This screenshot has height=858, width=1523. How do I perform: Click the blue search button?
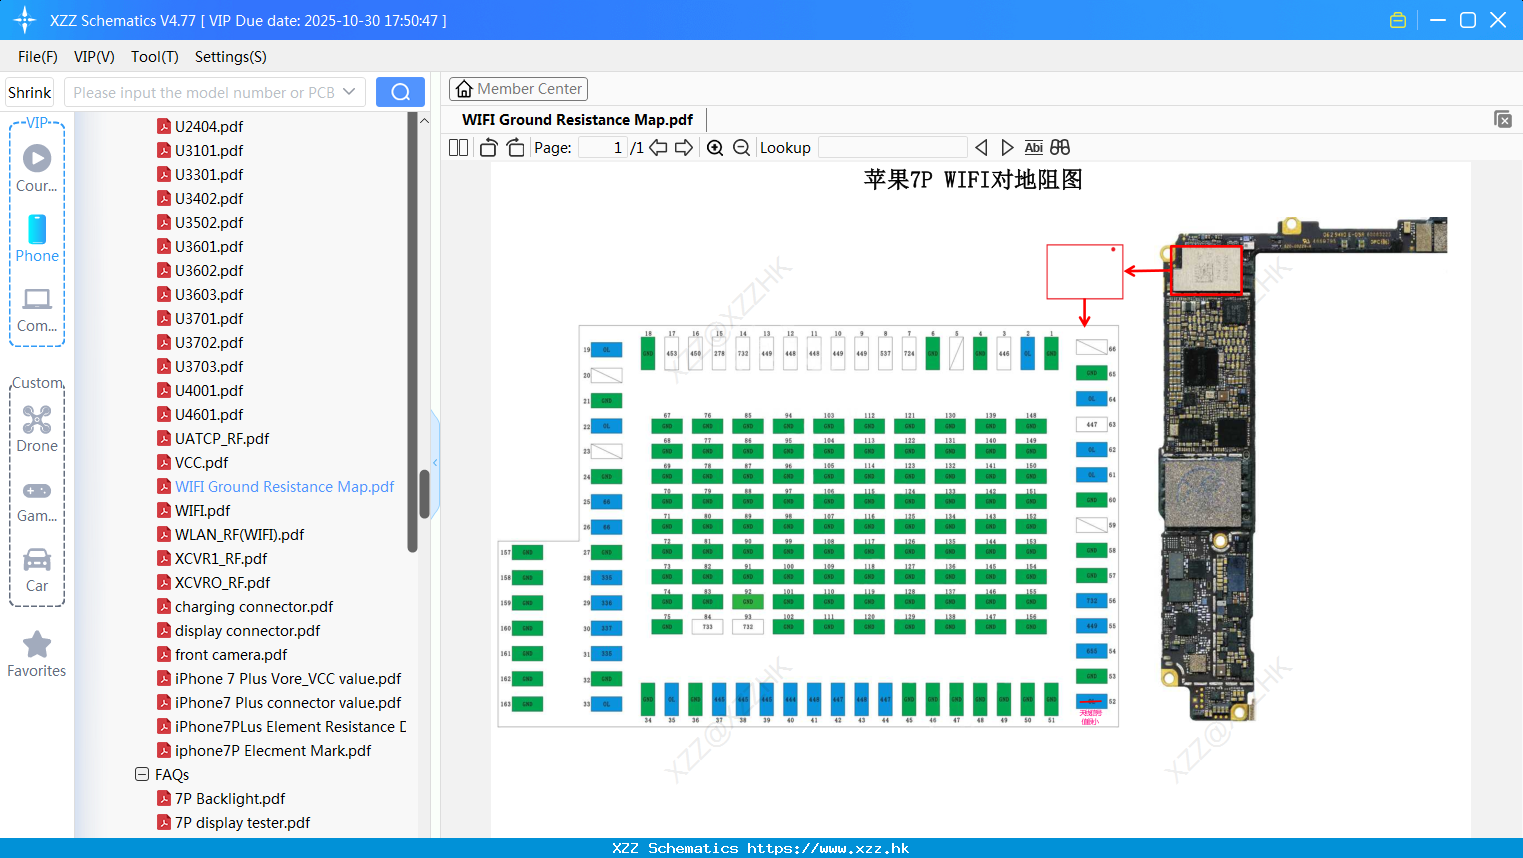[x=400, y=92]
